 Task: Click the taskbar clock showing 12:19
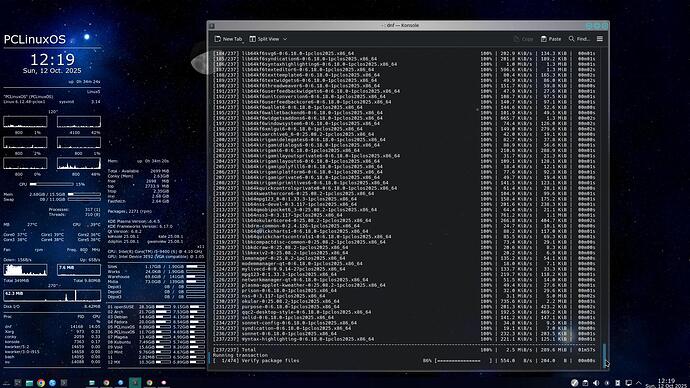[666, 383]
